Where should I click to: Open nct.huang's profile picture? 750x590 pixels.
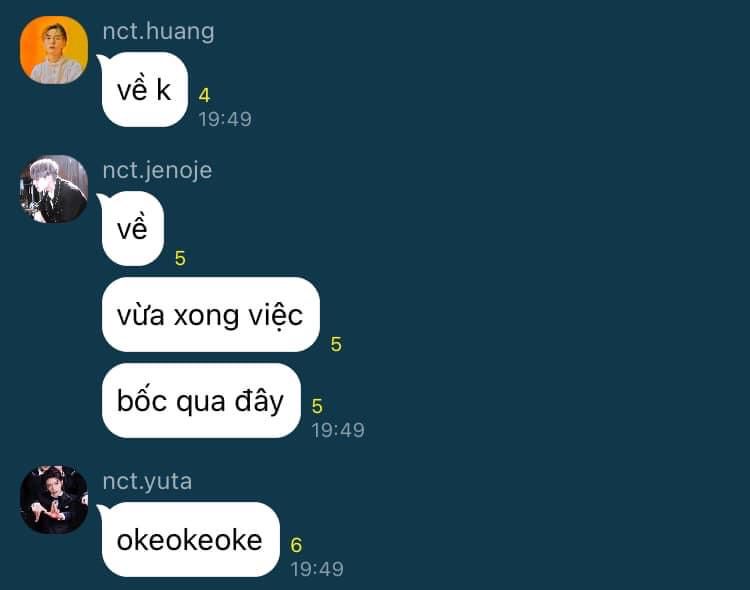pos(54,50)
